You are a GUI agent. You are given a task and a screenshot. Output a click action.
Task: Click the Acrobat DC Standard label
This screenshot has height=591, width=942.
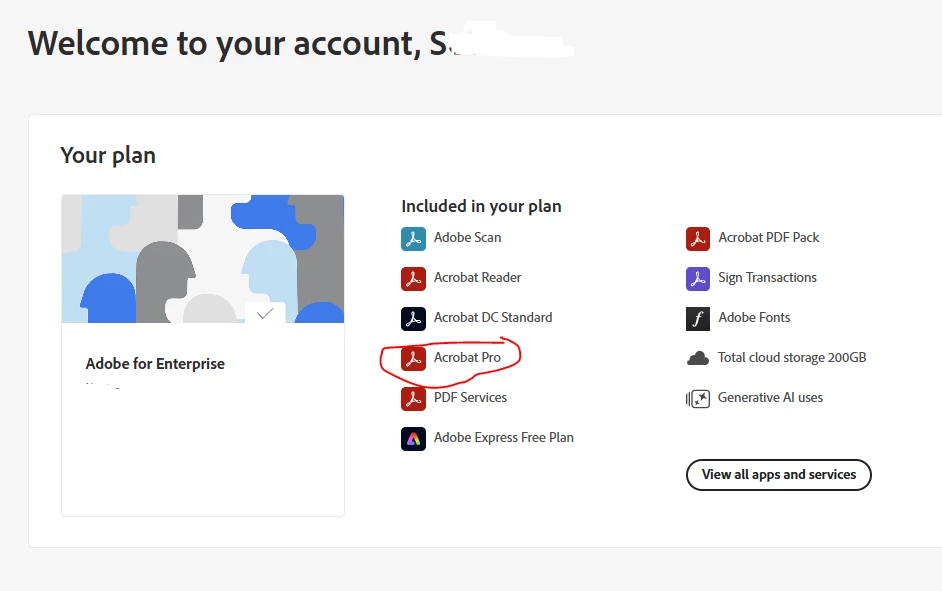point(493,317)
